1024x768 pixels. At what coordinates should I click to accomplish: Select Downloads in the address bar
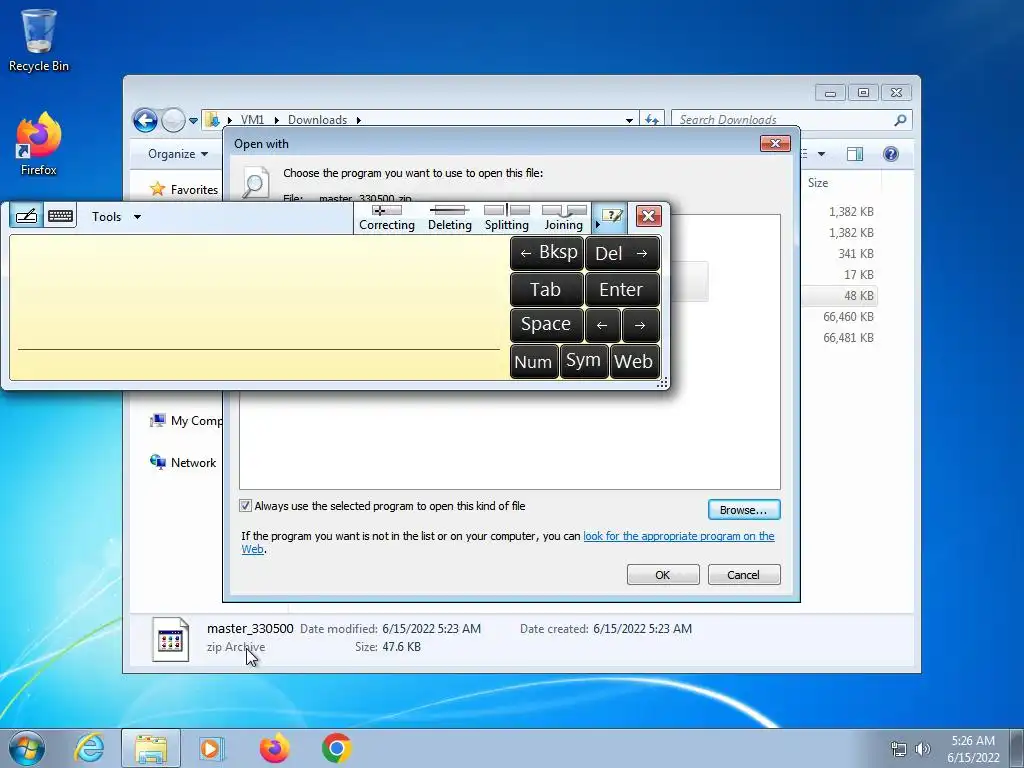pyautogui.click(x=317, y=120)
